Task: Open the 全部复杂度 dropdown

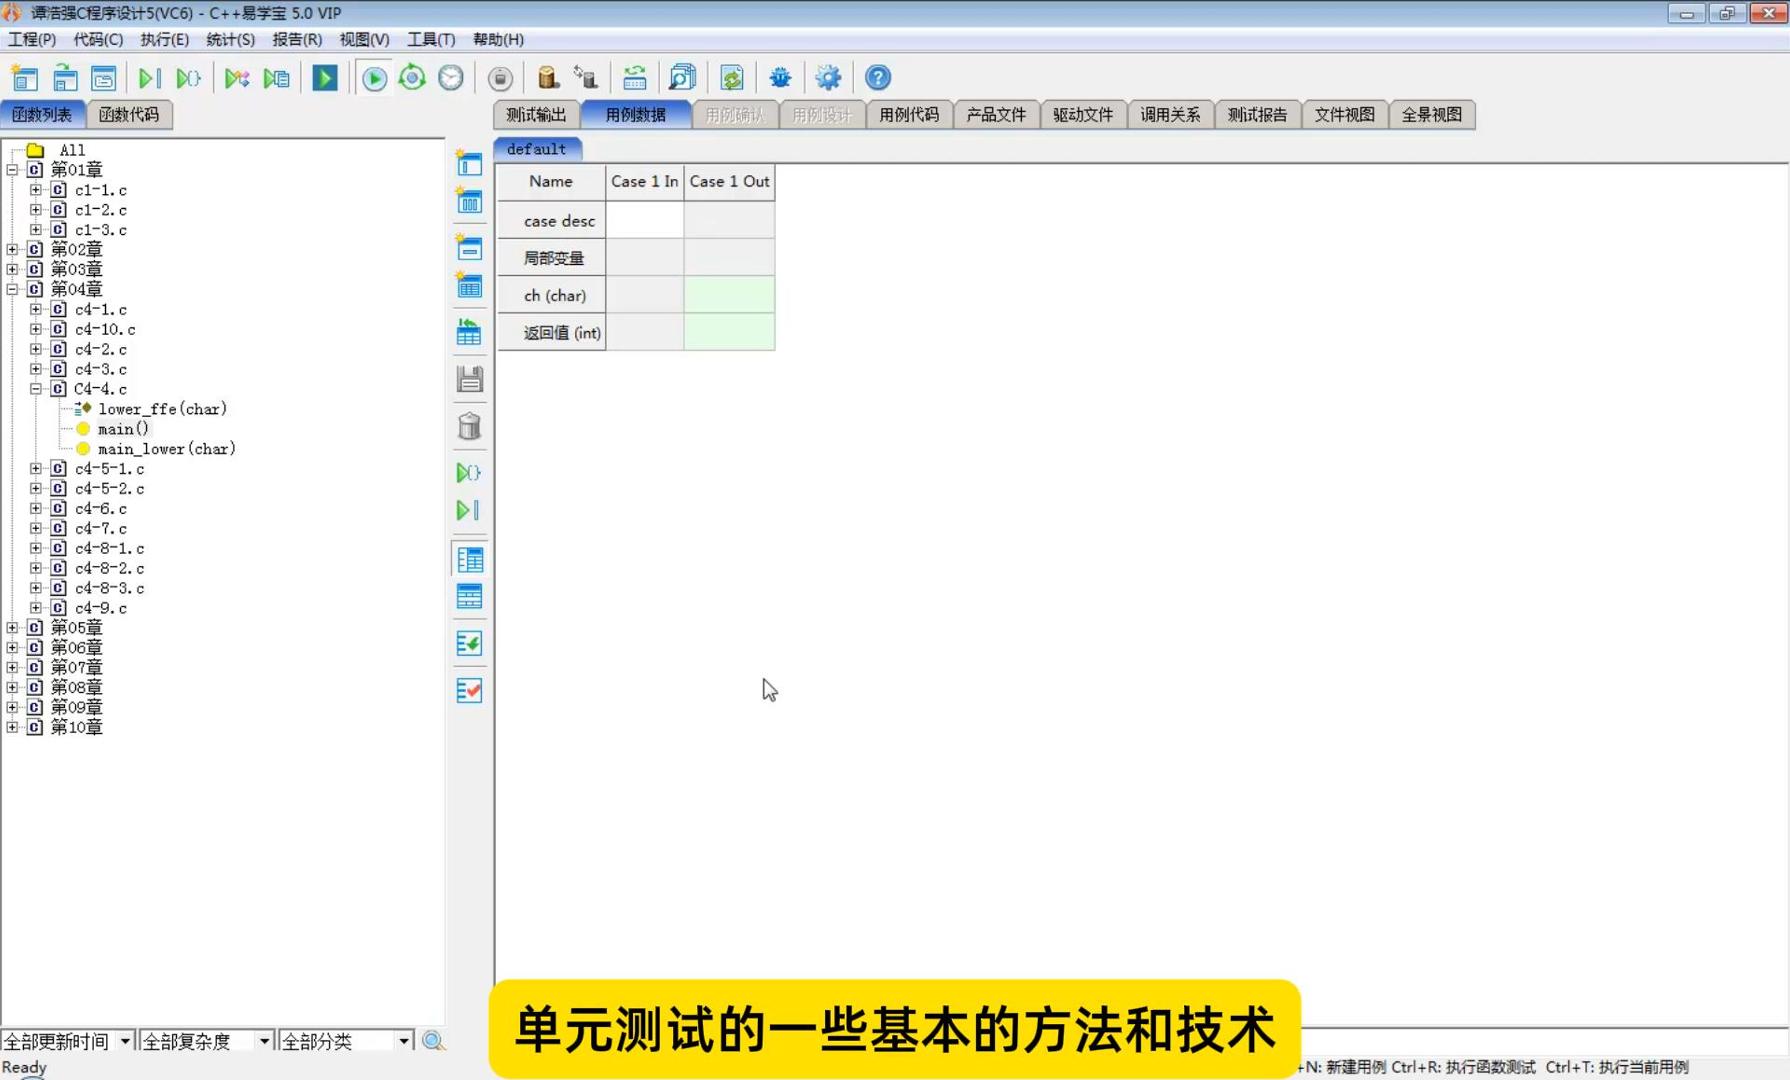Action: [264, 1041]
